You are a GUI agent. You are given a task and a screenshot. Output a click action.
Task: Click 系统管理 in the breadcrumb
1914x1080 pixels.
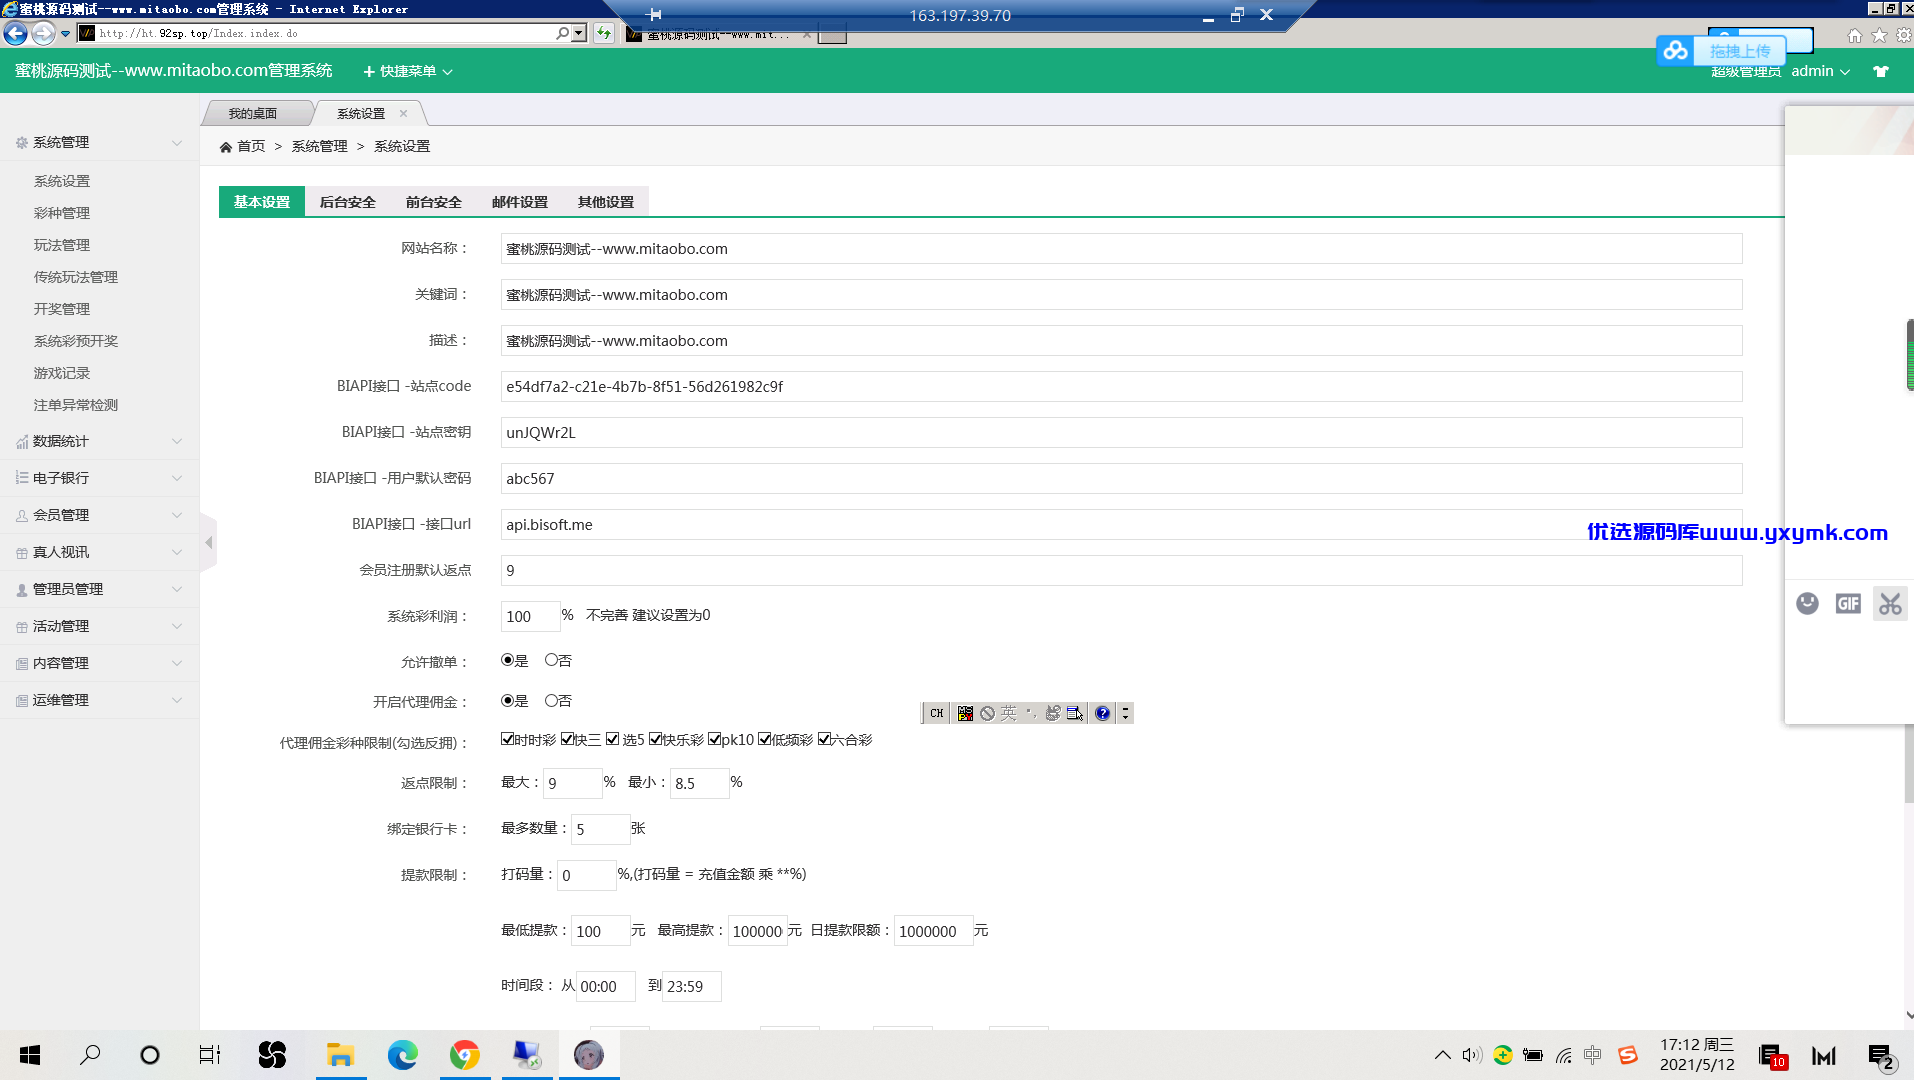click(x=320, y=146)
